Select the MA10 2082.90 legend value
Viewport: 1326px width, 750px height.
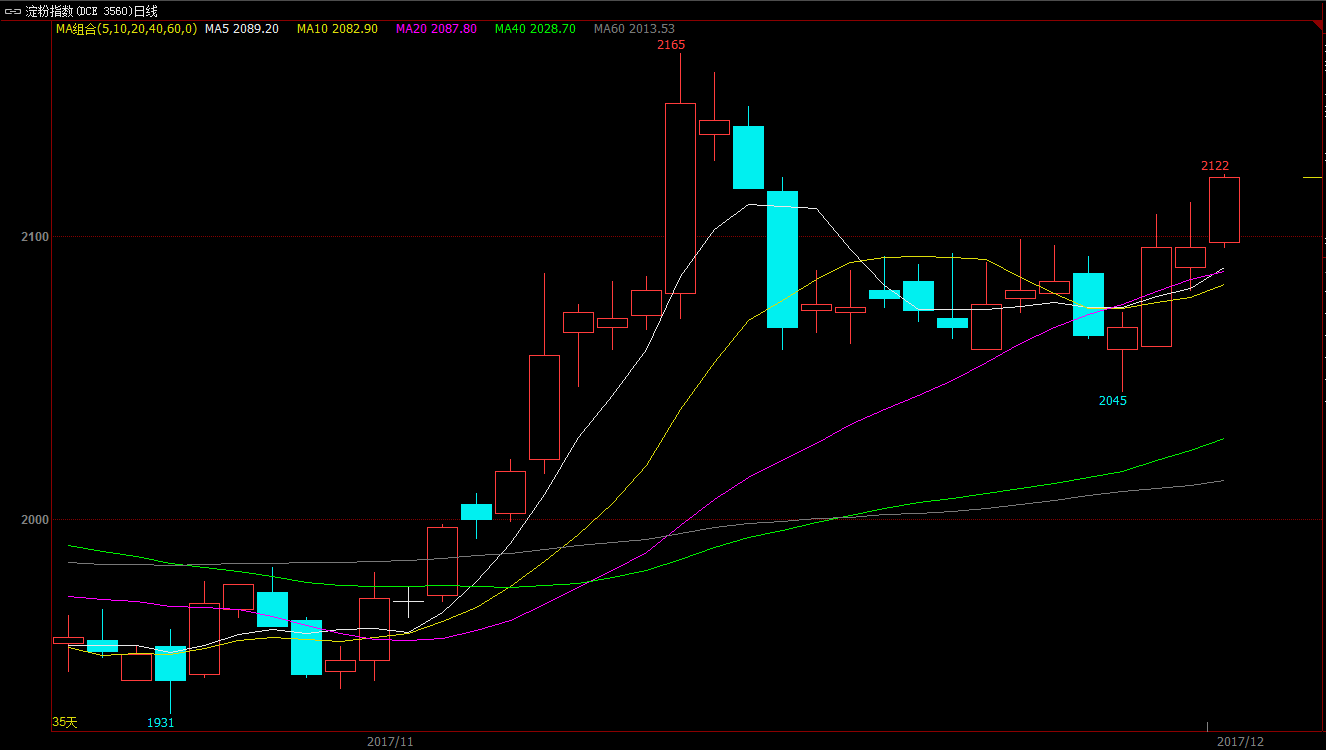pos(337,29)
